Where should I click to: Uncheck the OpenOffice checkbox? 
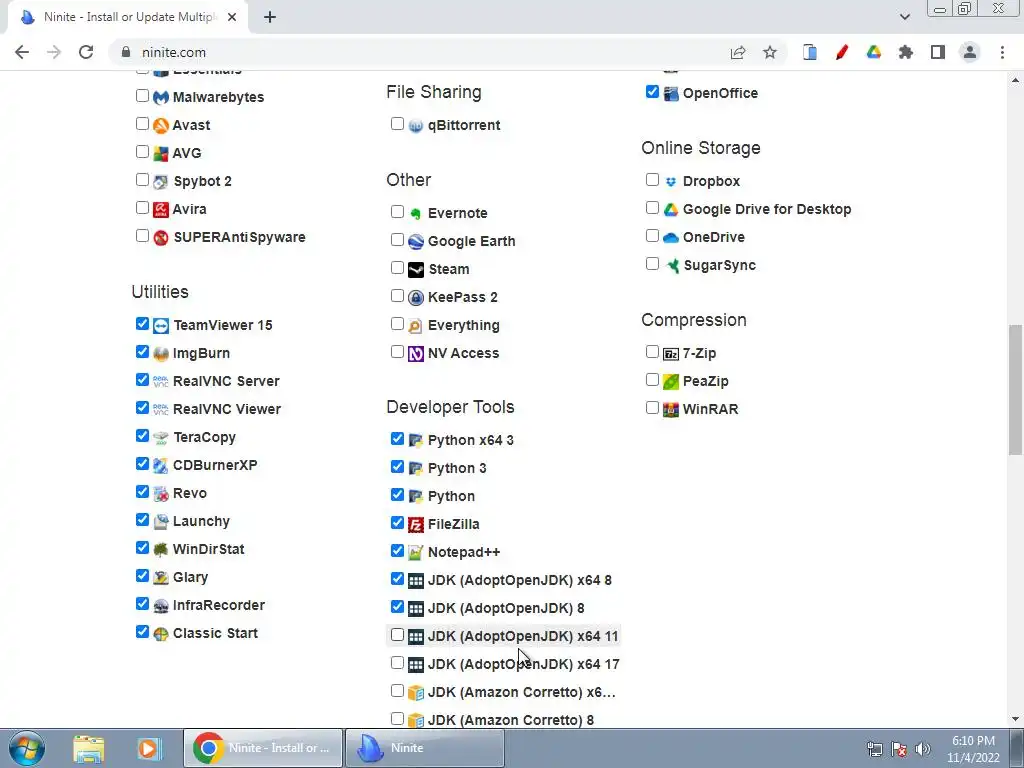(652, 92)
